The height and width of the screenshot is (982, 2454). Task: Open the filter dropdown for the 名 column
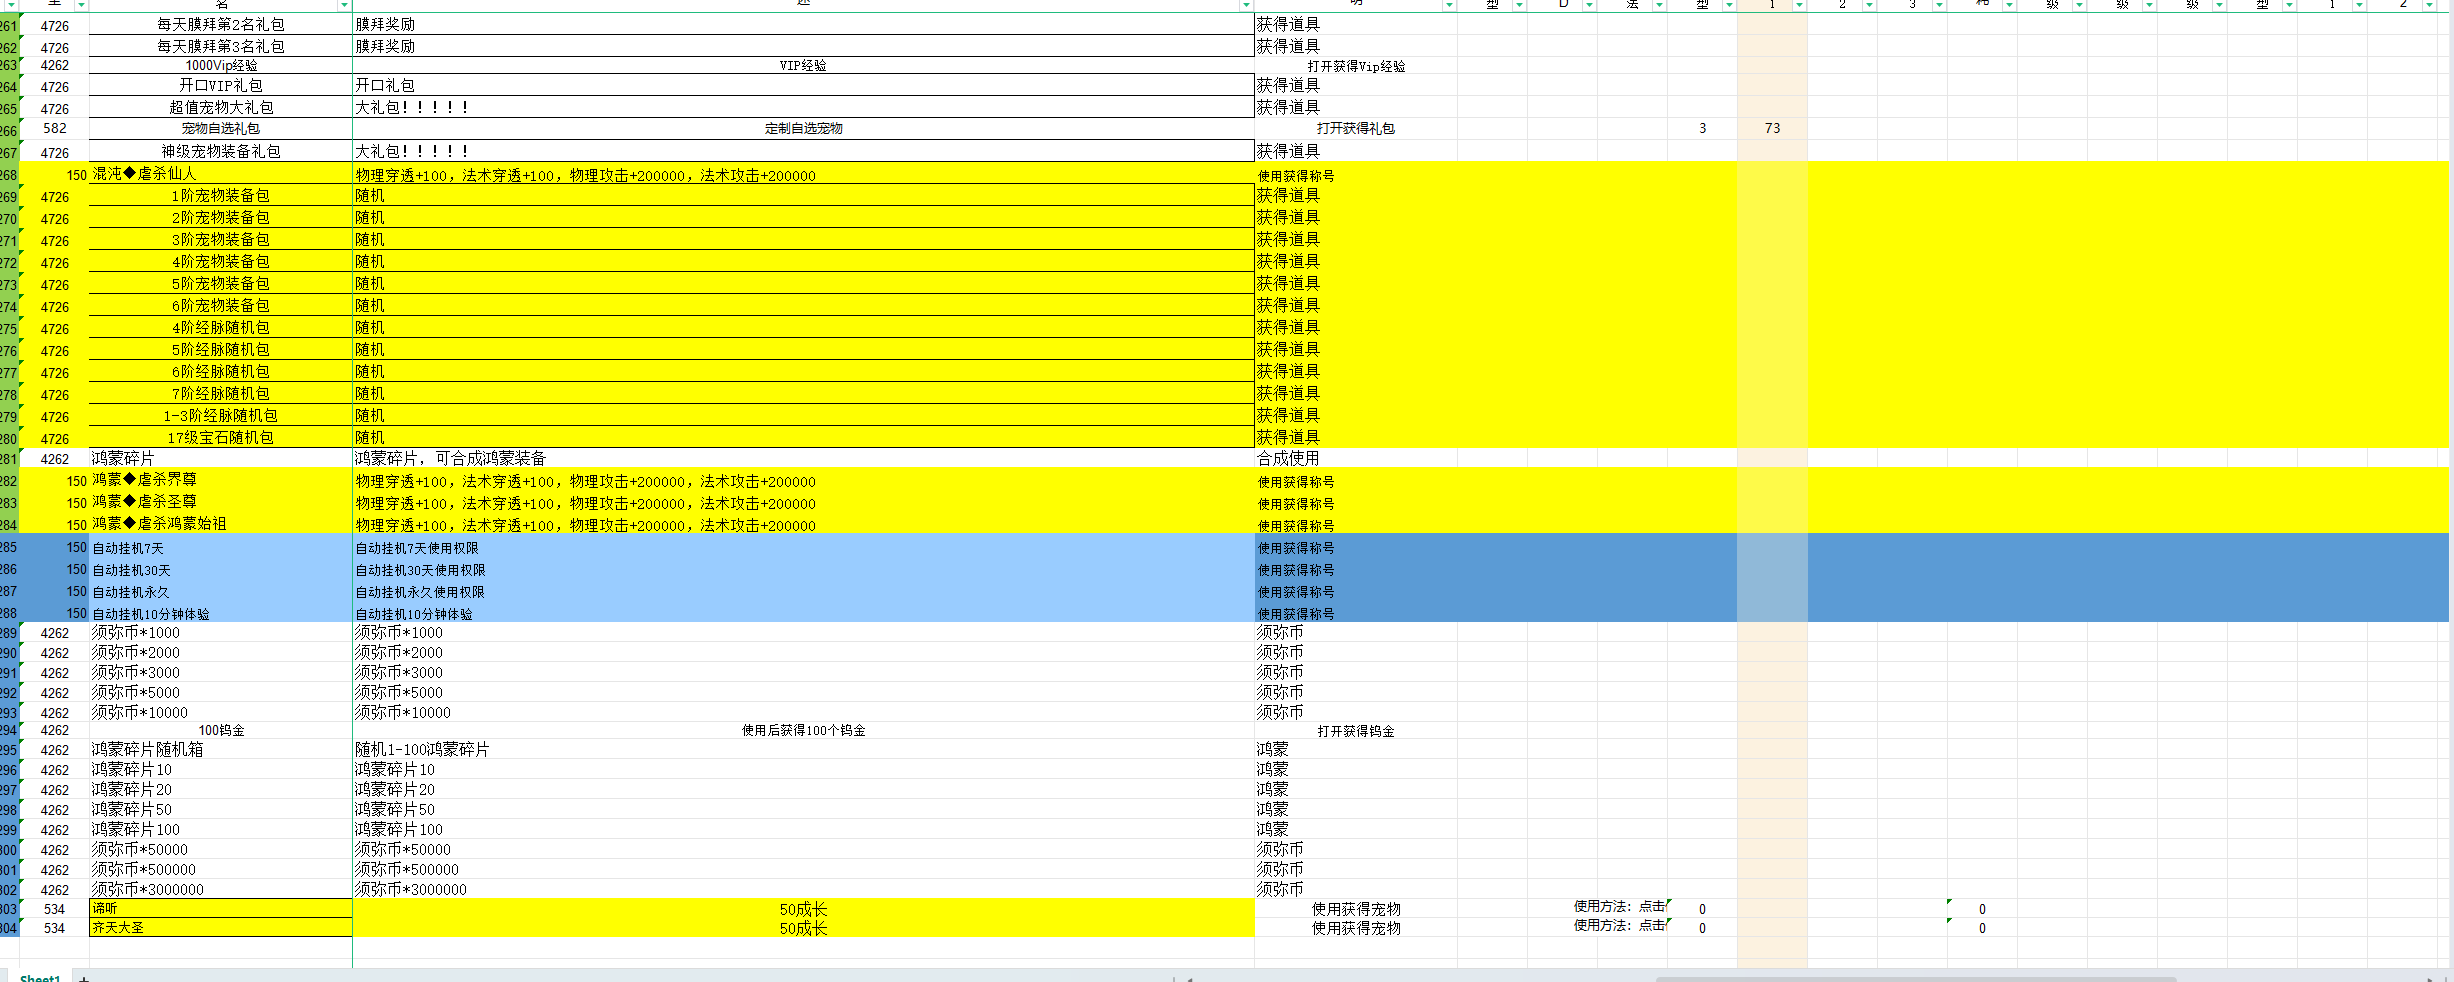click(x=343, y=6)
